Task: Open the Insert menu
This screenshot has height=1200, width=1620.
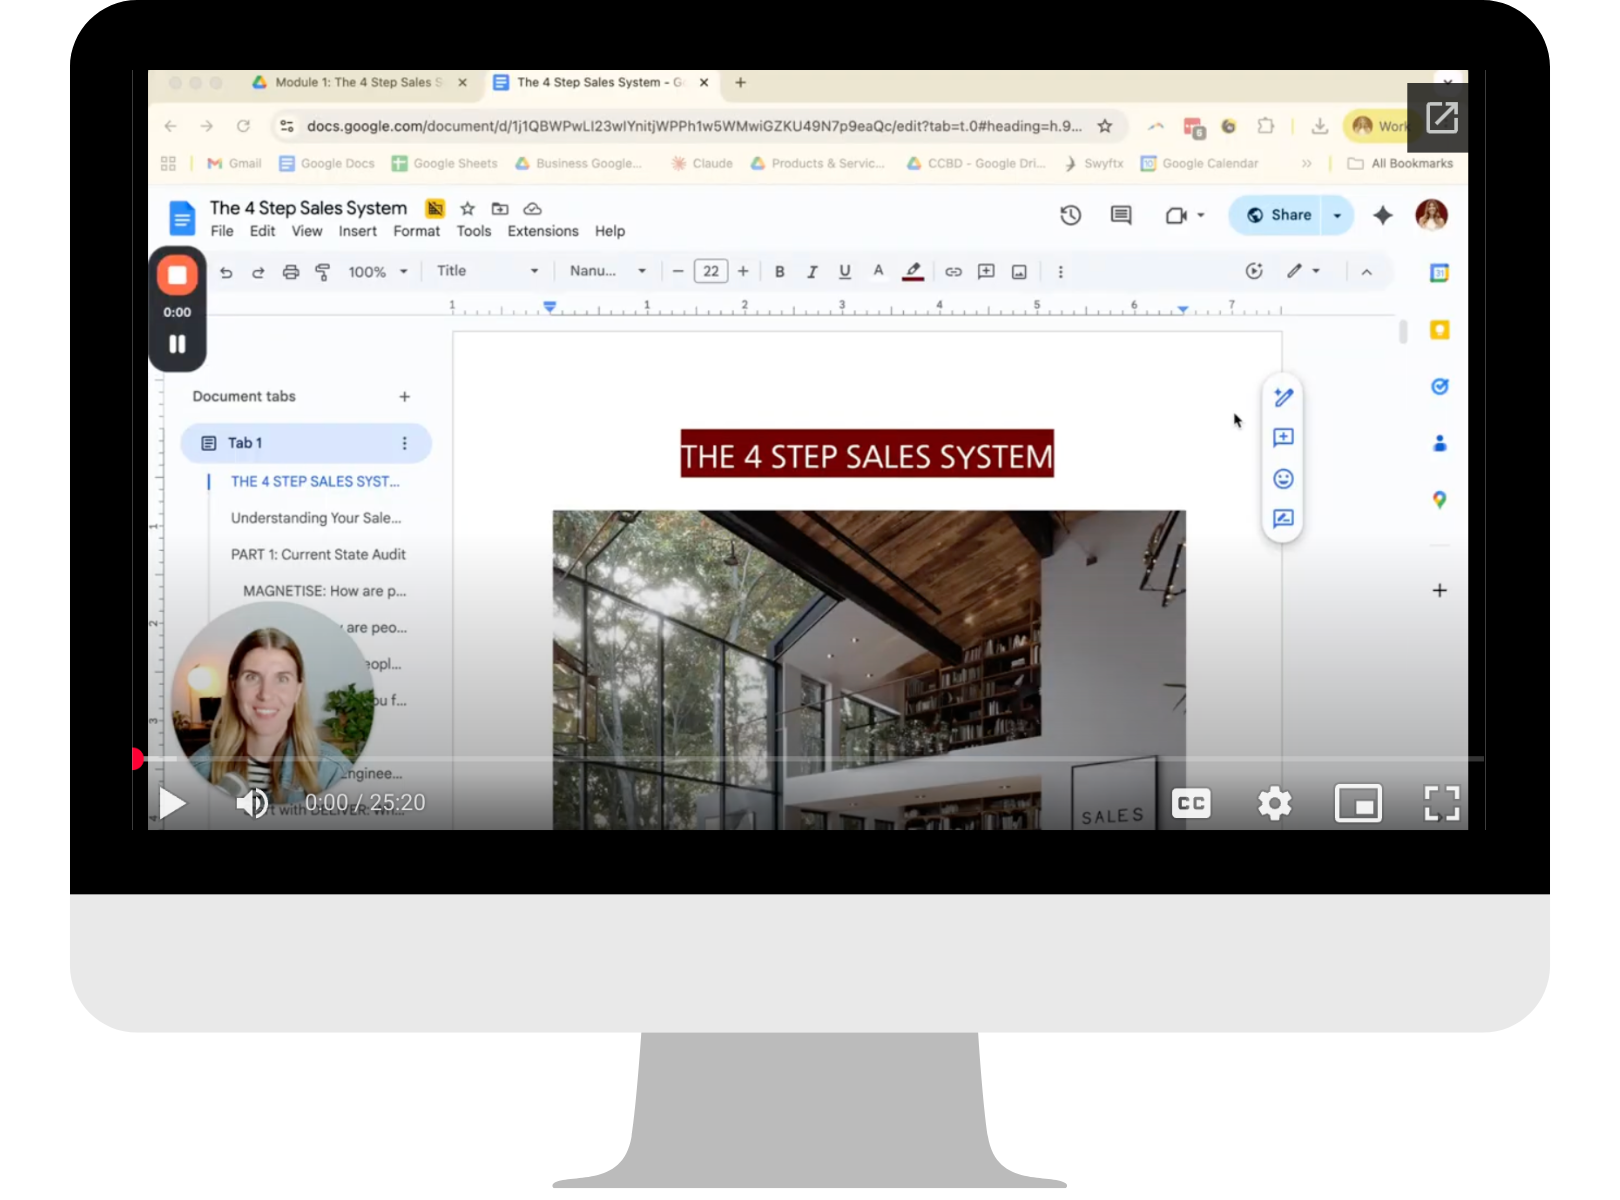Action: [357, 231]
